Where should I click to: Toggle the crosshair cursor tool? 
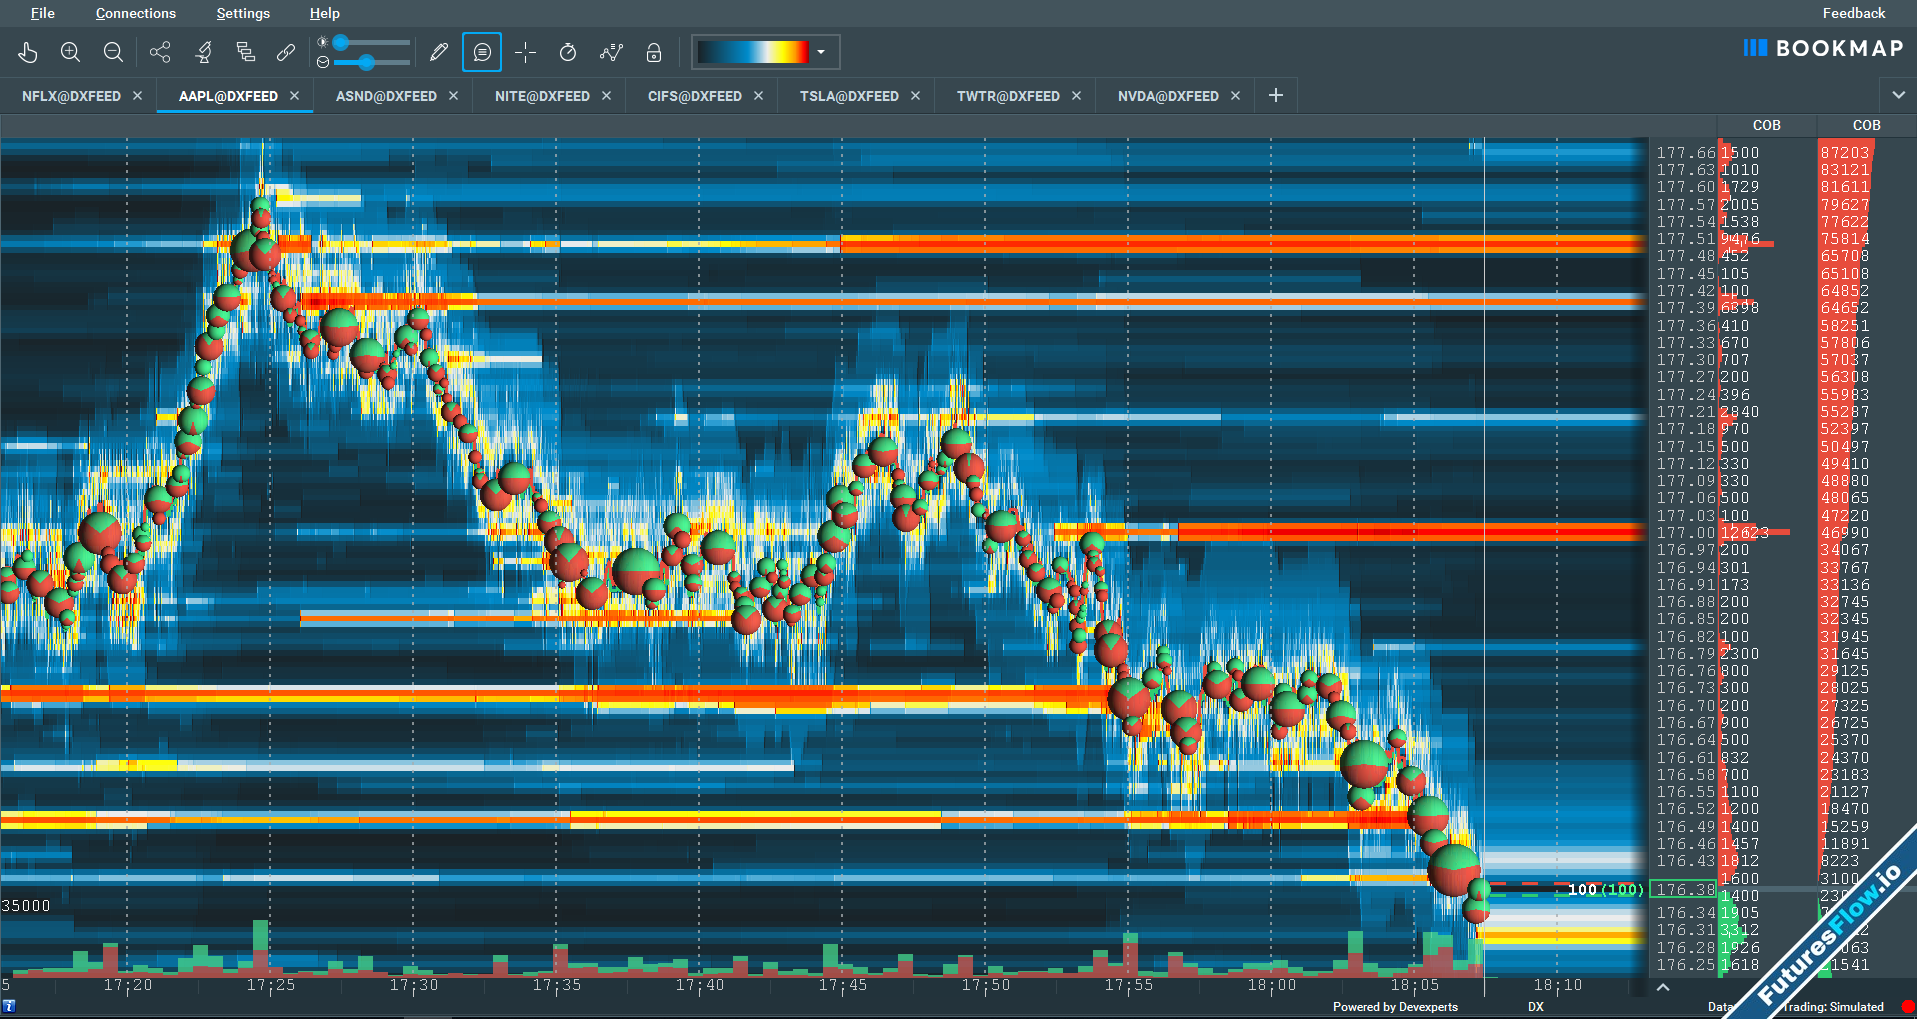click(525, 52)
